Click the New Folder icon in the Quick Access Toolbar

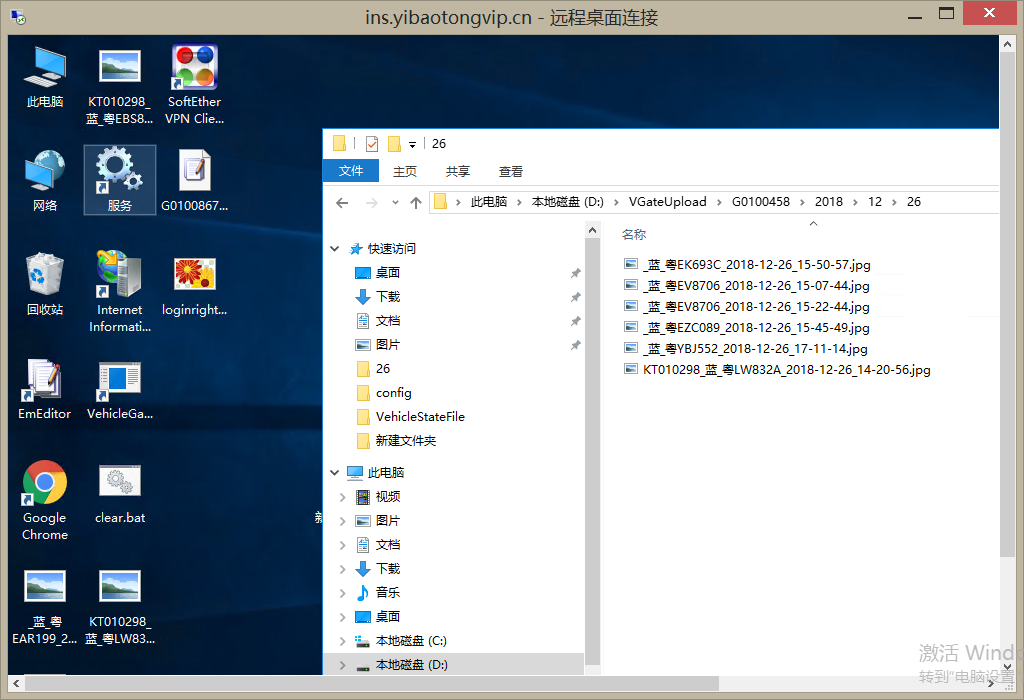394,144
